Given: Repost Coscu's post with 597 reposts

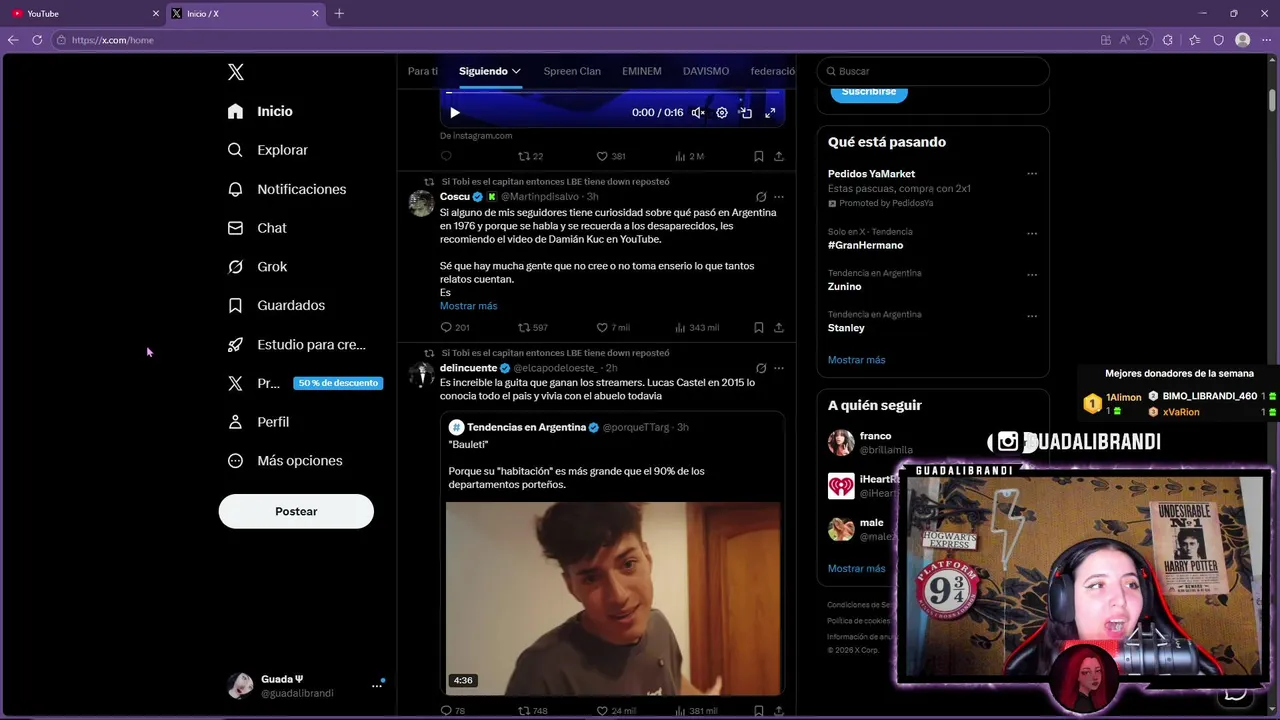Looking at the screenshot, I should (x=532, y=327).
